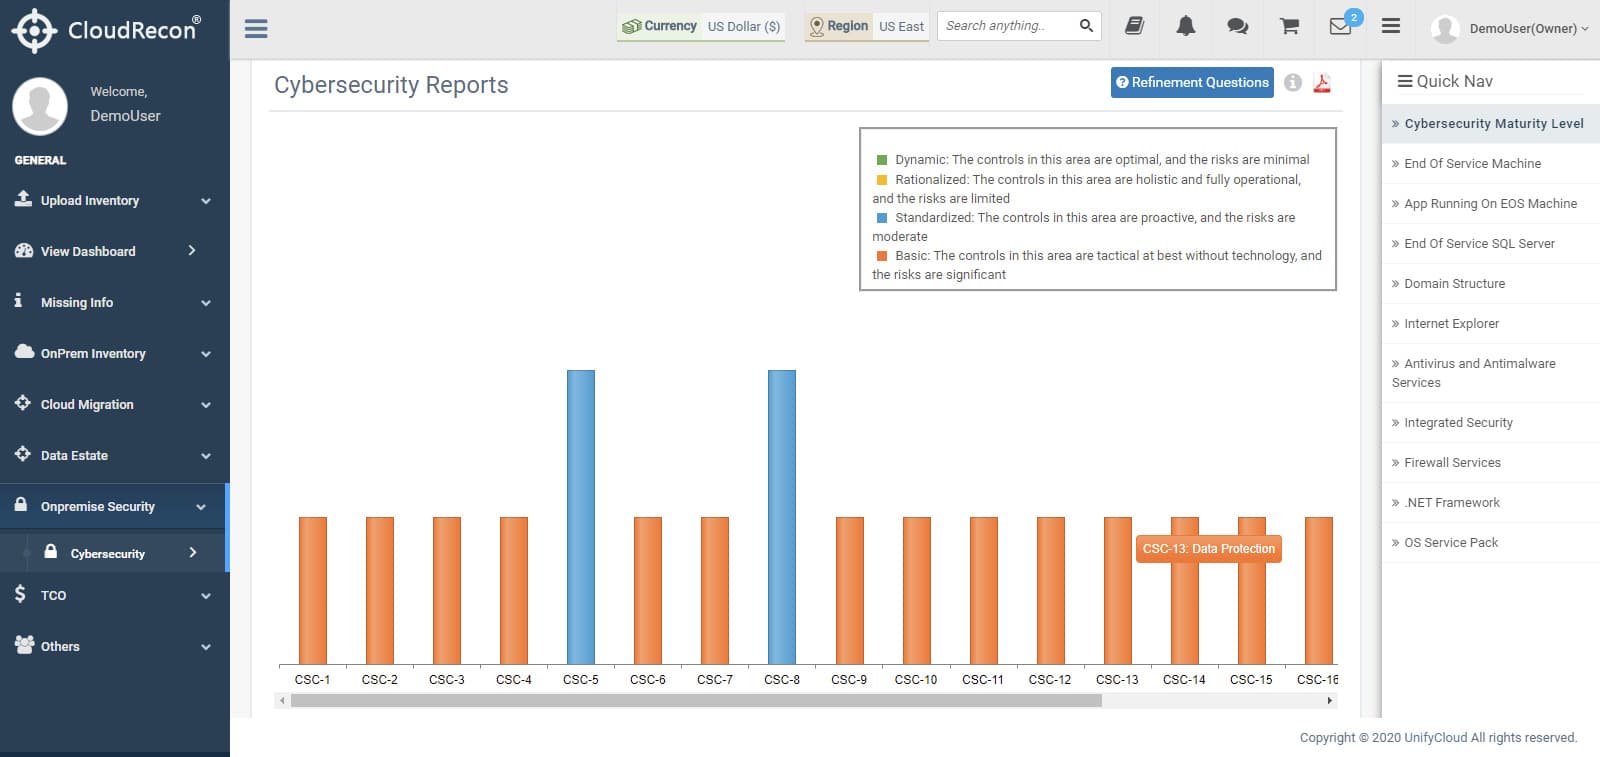Open the DemoUser(Owner) account dropdown
This screenshot has height=757, width=1600.
point(1510,28)
